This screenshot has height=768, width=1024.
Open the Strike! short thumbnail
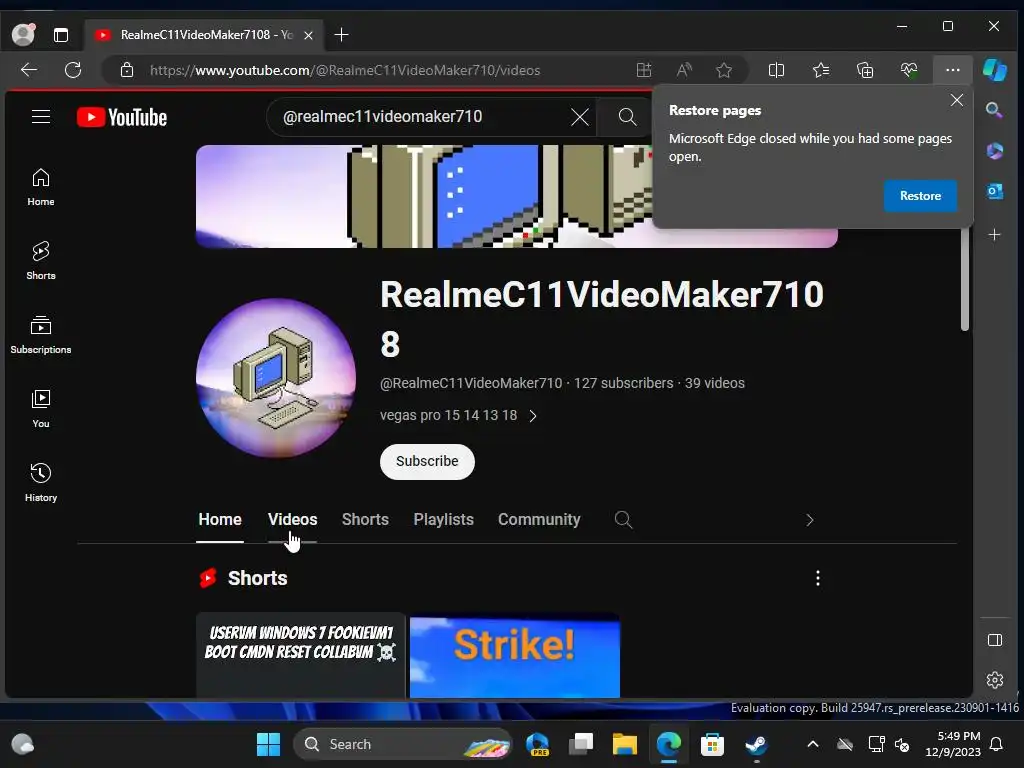click(x=515, y=656)
